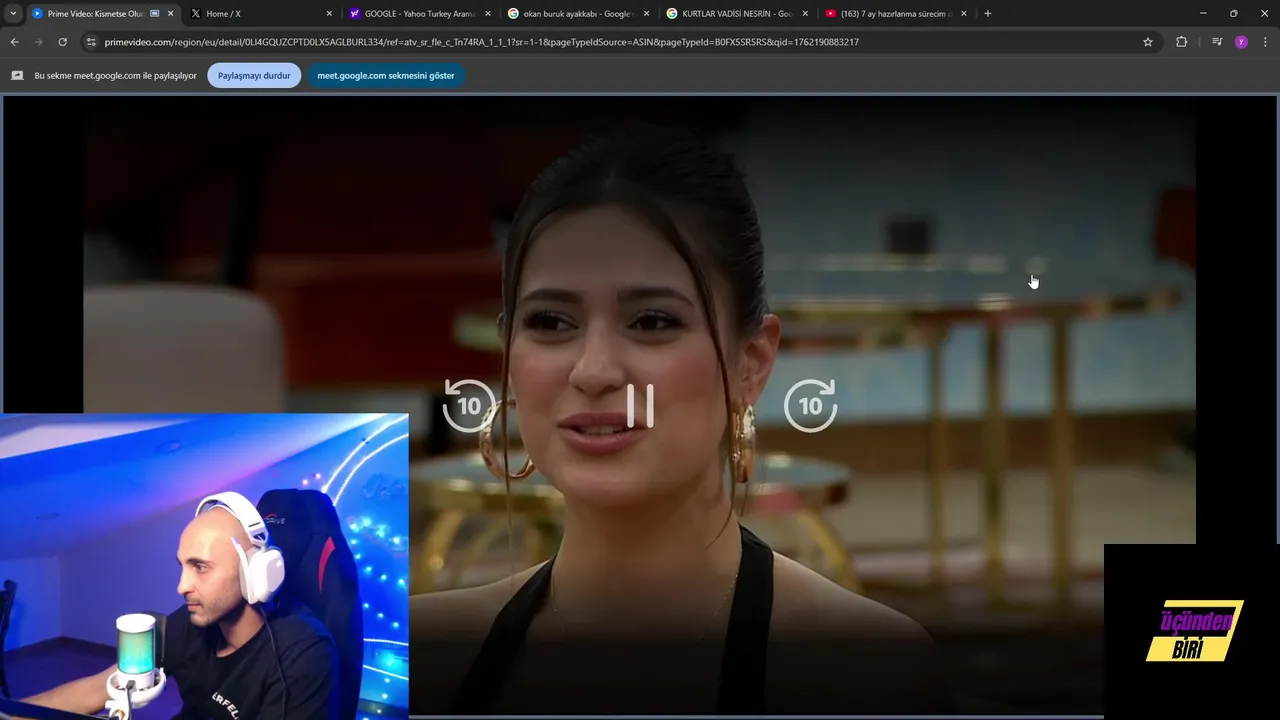Click the webcam overlay of the streamer
1280x720 pixels.
204,566
